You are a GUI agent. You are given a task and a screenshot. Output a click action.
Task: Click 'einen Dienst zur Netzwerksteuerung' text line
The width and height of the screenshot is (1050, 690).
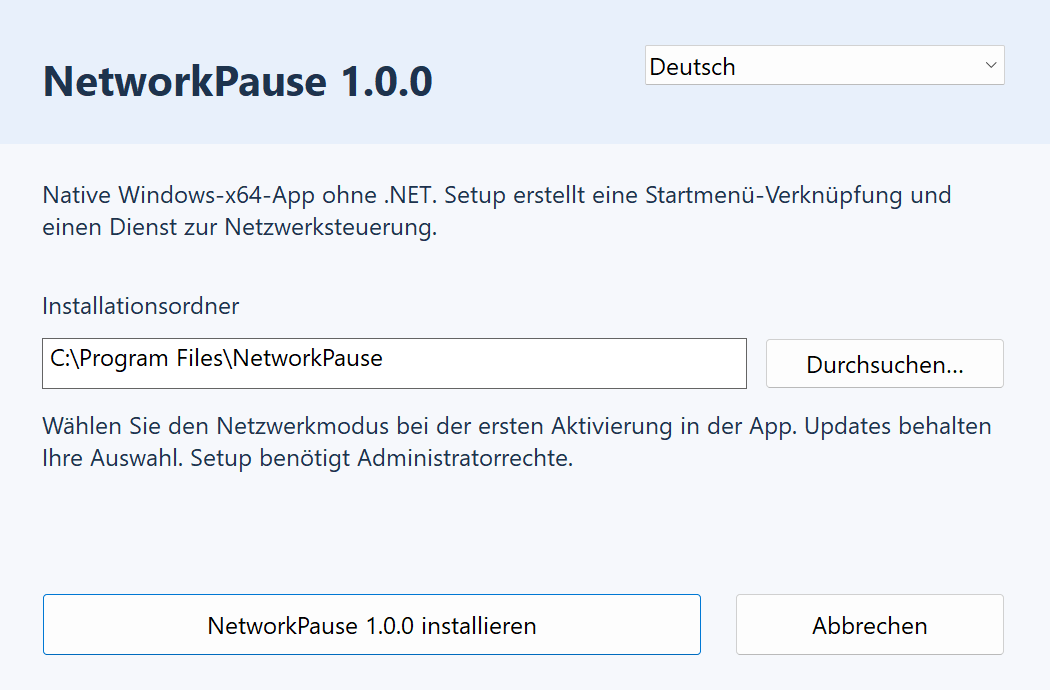point(240,227)
